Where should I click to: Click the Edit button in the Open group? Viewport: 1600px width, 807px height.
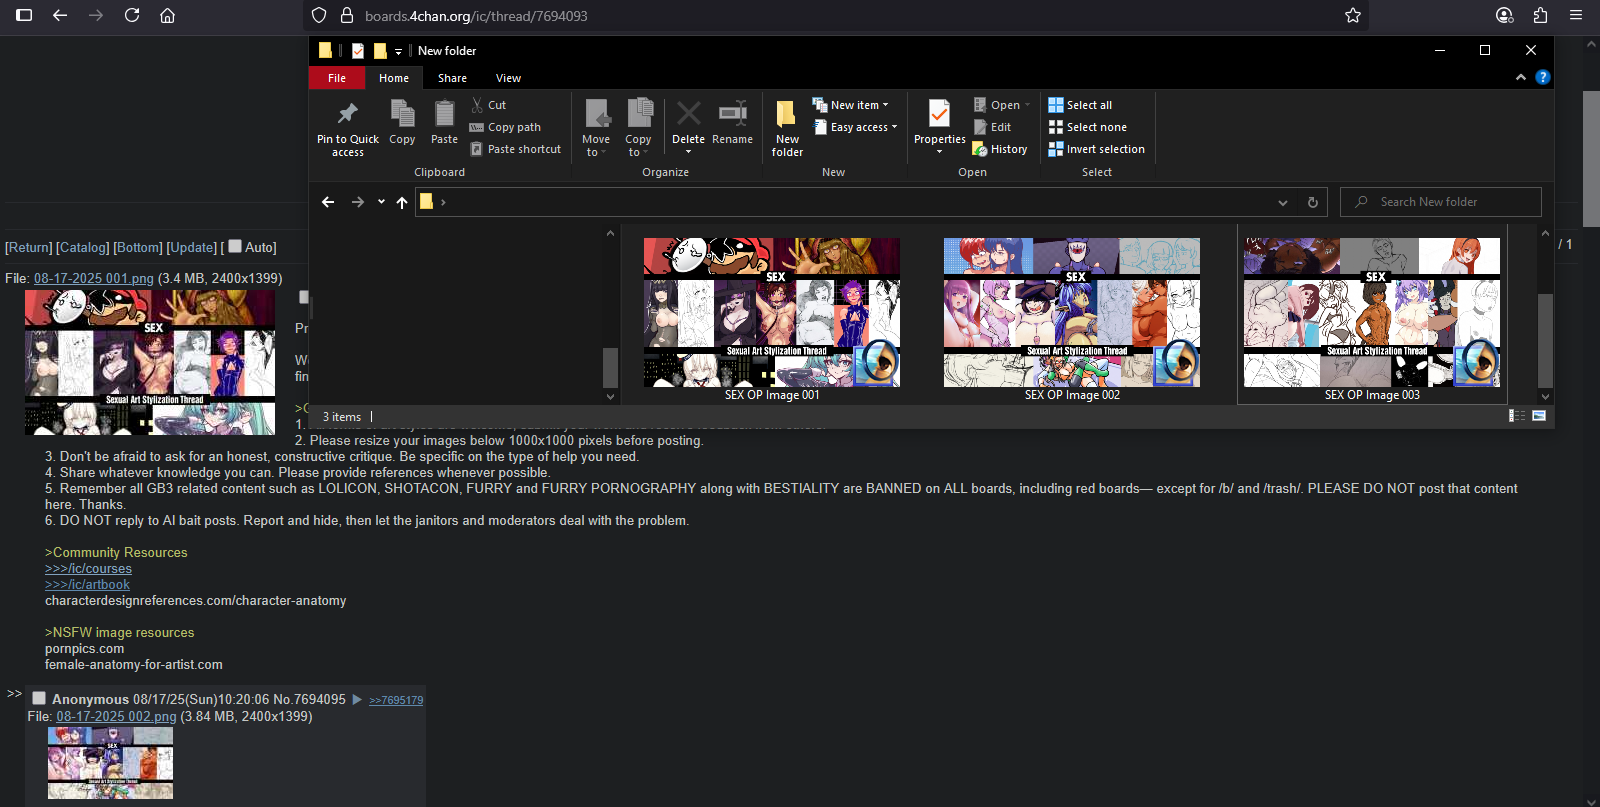click(x=993, y=127)
